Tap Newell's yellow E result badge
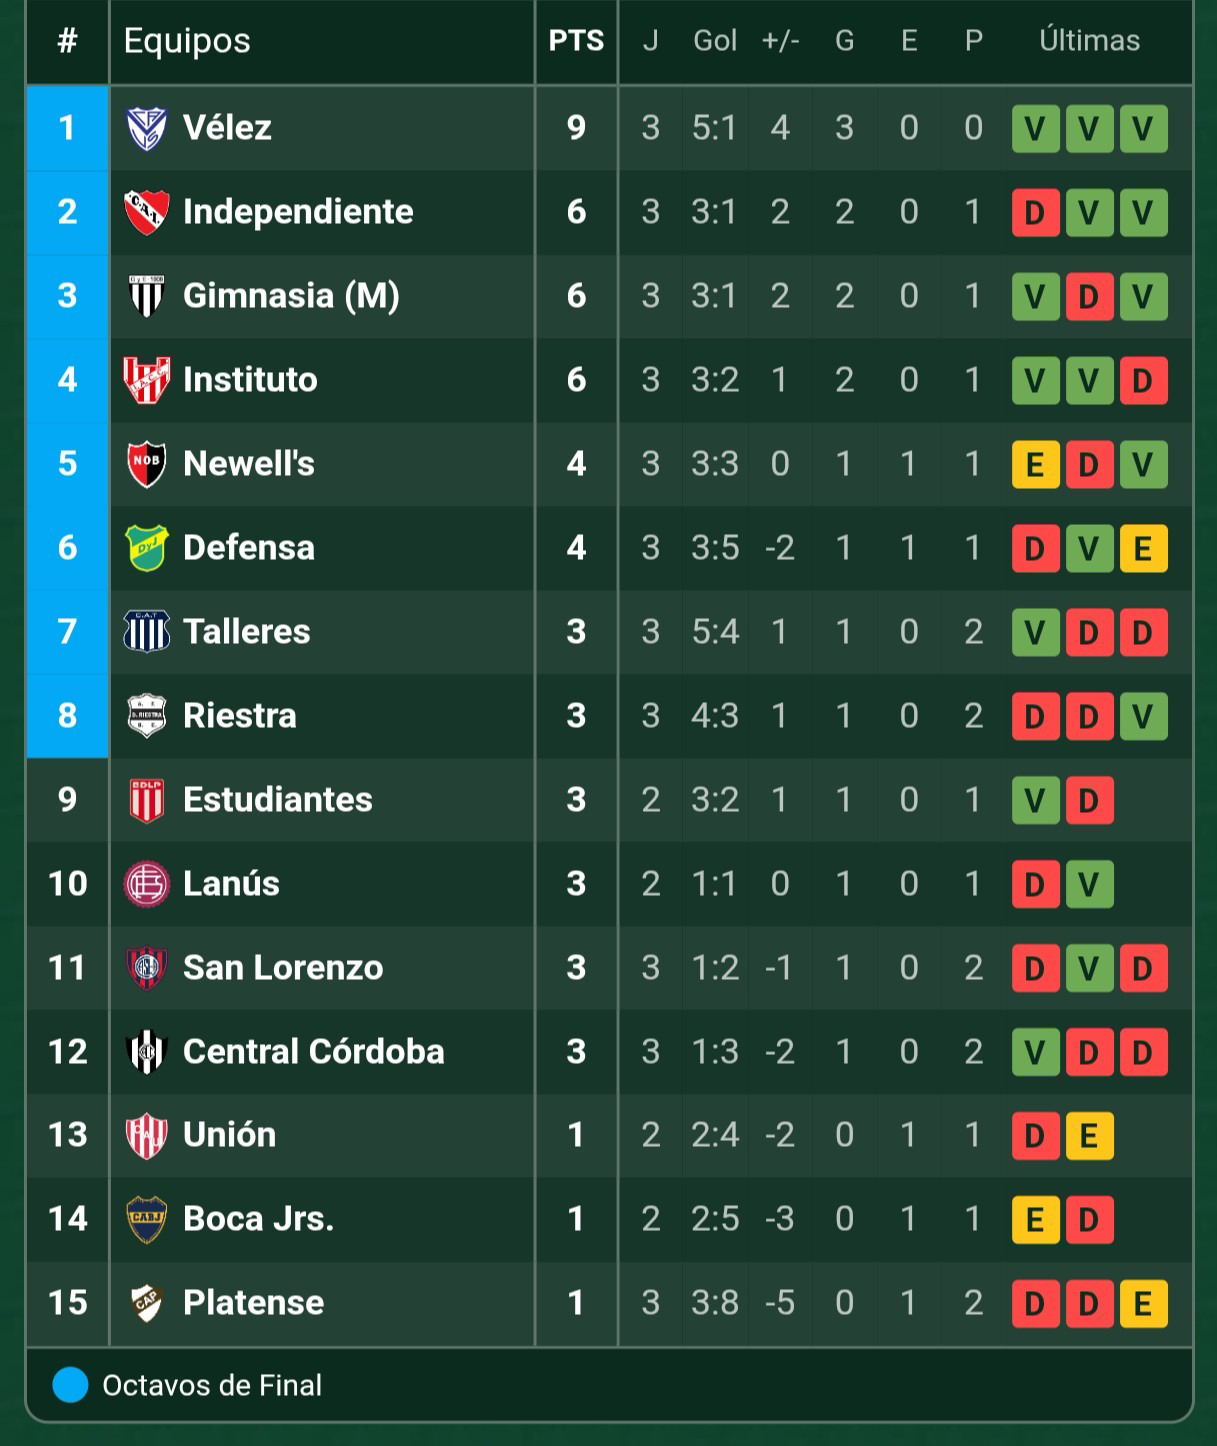The width and height of the screenshot is (1217, 1446). [x=1035, y=465]
